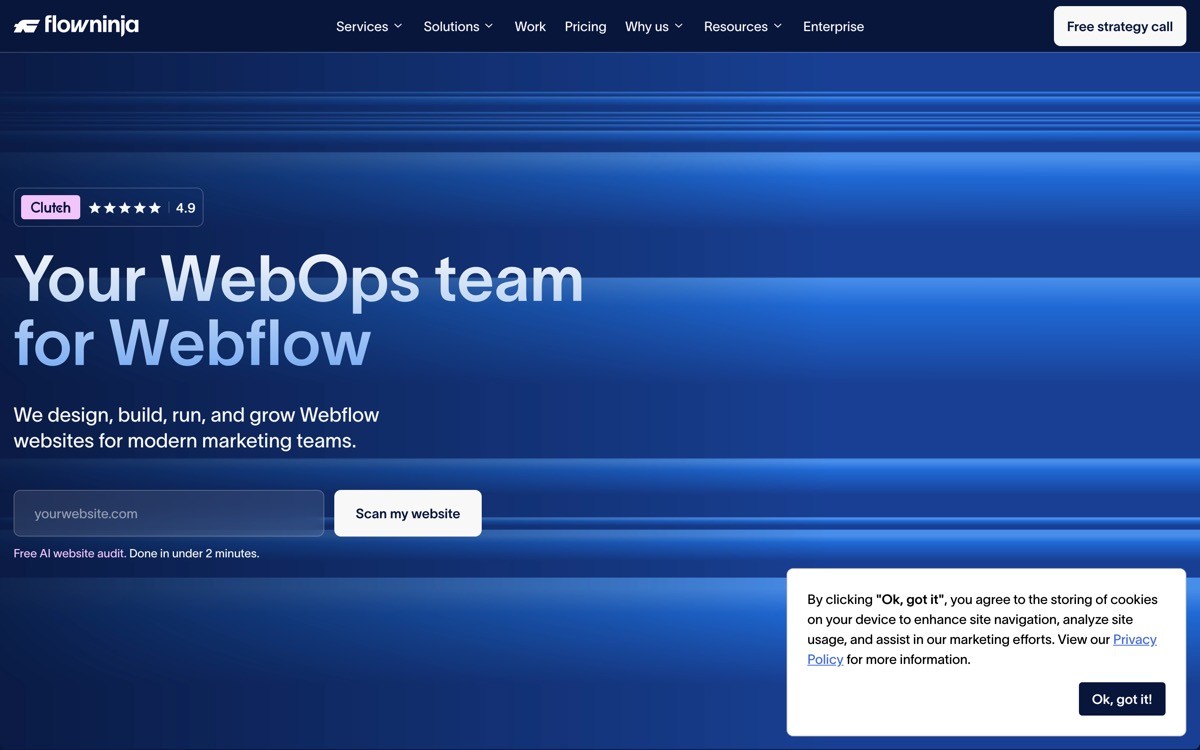
Task: Focus the yourwebsite.com input field
Action: (169, 513)
